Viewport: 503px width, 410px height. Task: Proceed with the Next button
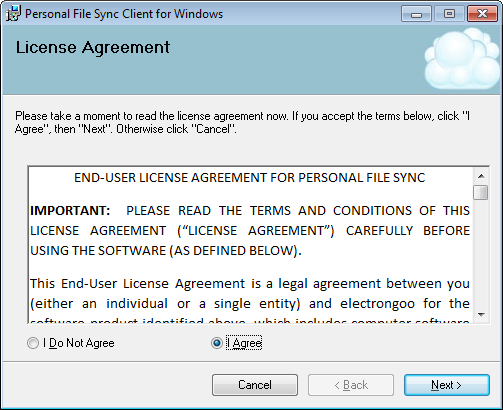(447, 385)
